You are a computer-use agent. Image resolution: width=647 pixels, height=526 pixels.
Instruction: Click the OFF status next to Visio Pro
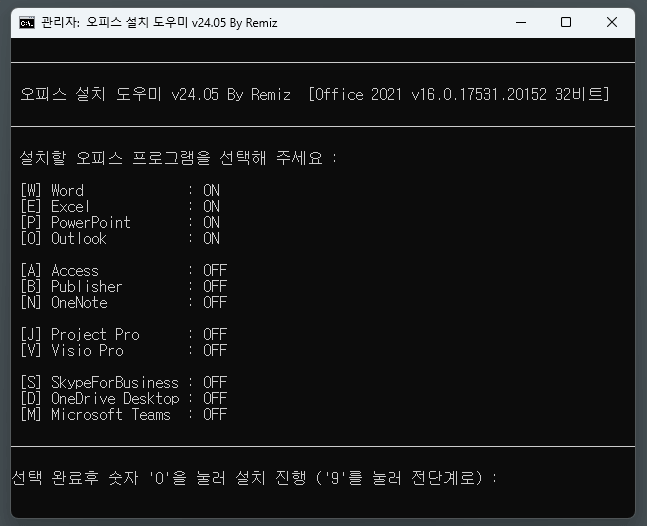click(x=215, y=350)
